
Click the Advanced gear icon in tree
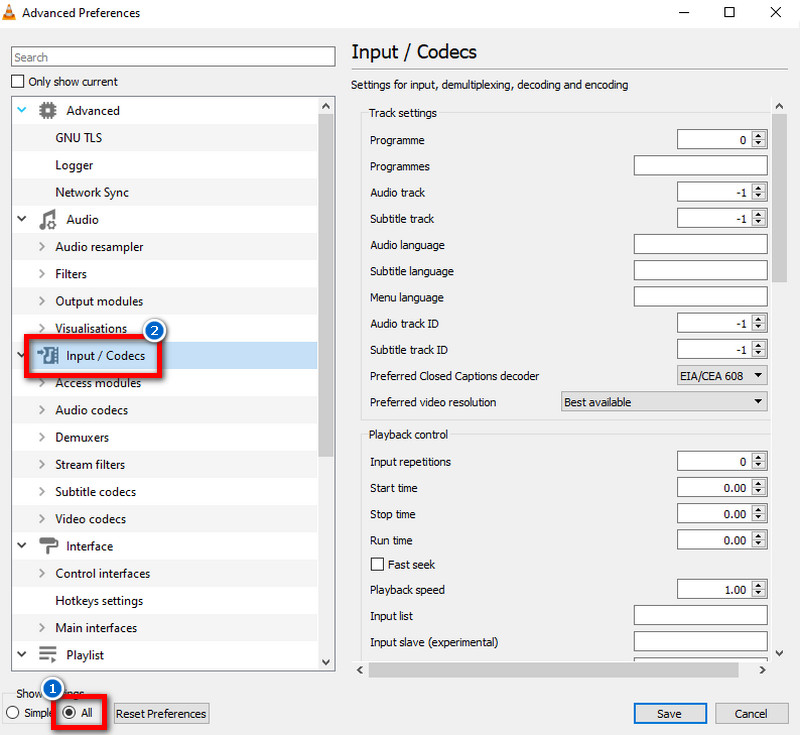(x=47, y=111)
